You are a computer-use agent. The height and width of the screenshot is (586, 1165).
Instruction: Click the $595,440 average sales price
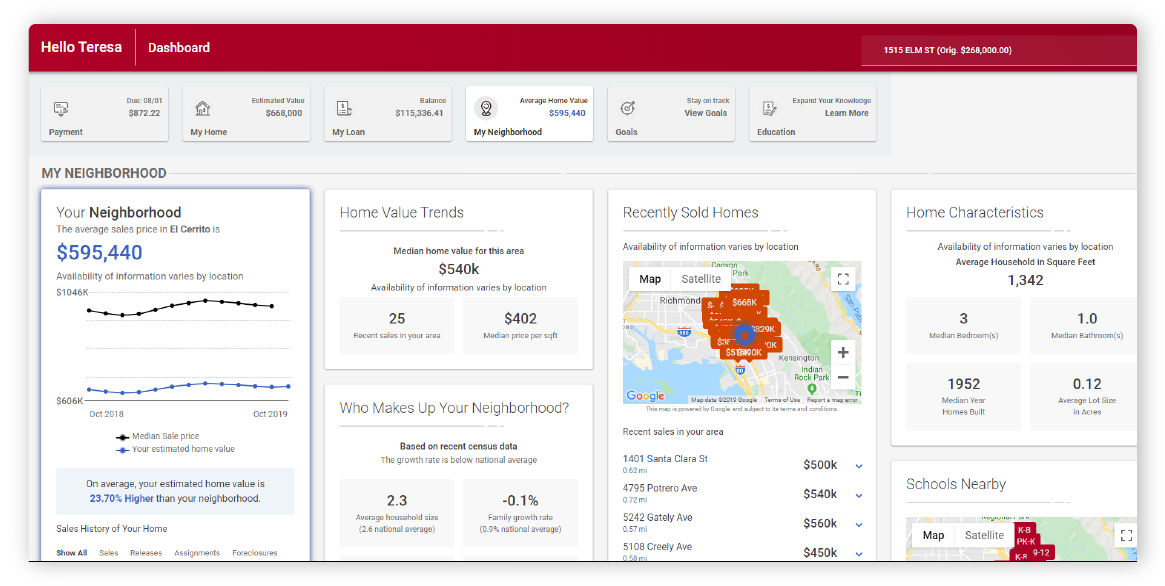click(100, 253)
